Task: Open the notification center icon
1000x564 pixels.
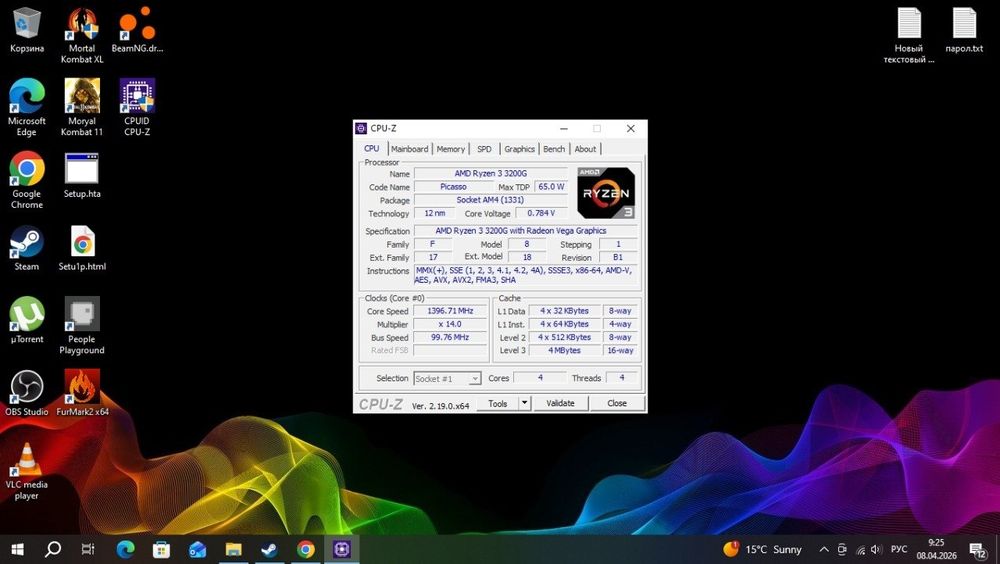Action: pos(978,549)
